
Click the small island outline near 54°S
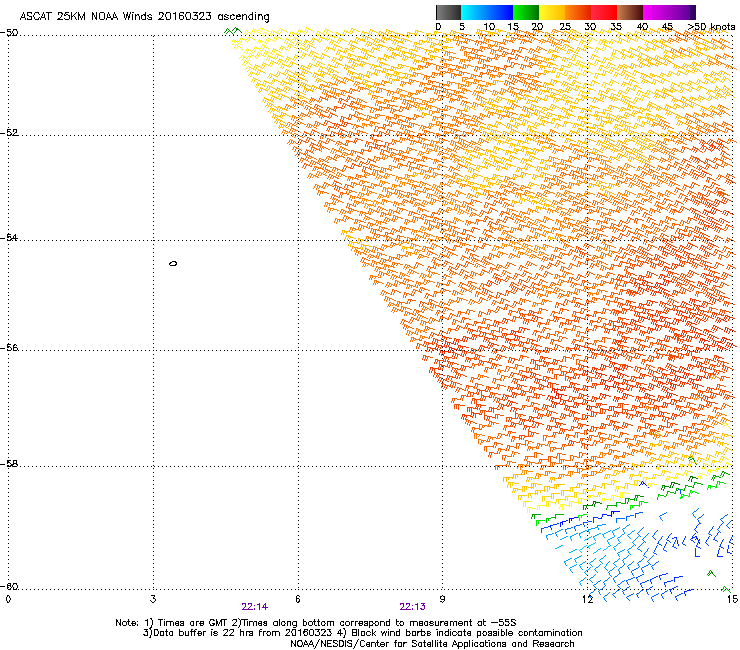click(x=173, y=263)
